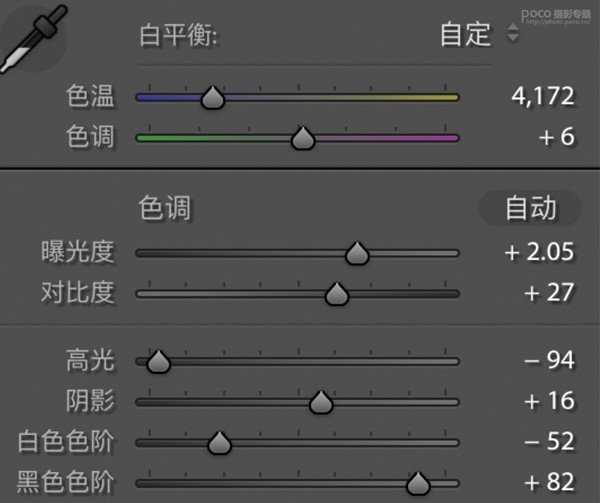Click the 自动 auto tone button

point(530,208)
